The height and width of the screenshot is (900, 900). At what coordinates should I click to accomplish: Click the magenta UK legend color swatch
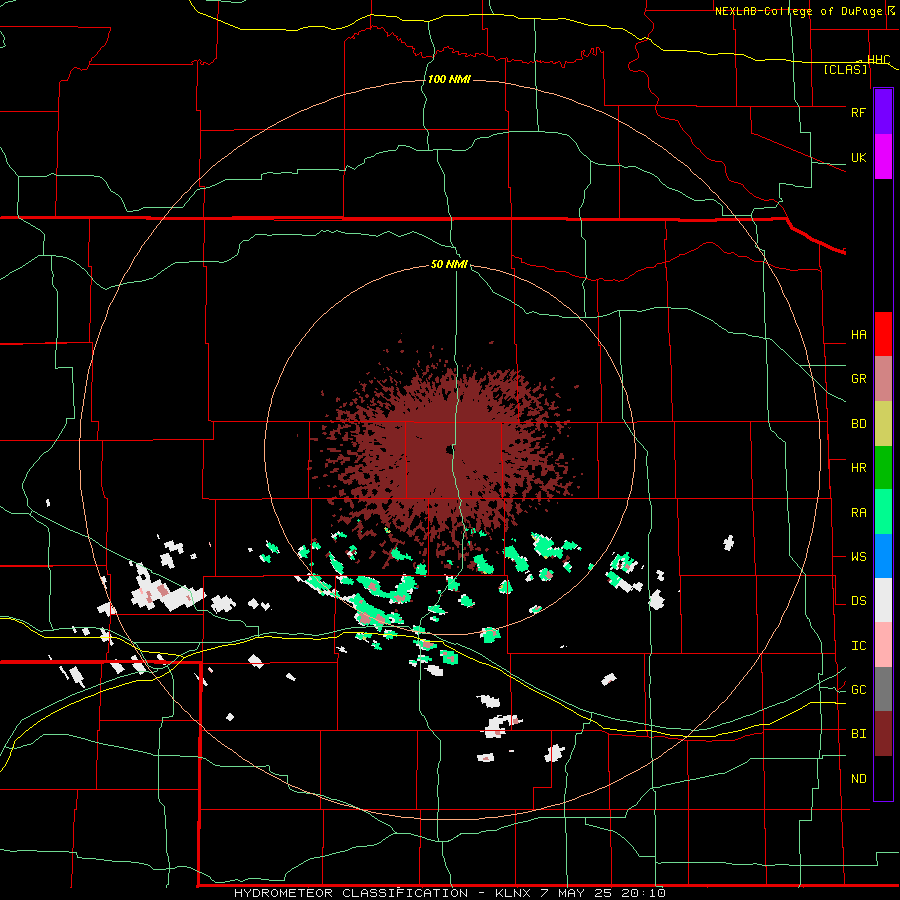(883, 157)
